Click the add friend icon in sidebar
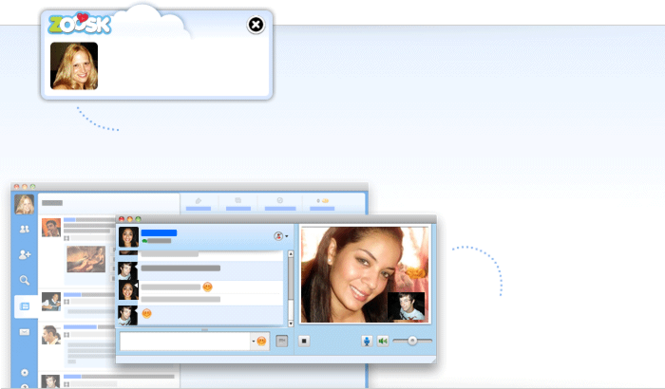This screenshot has height=389, width=665. click(x=25, y=255)
